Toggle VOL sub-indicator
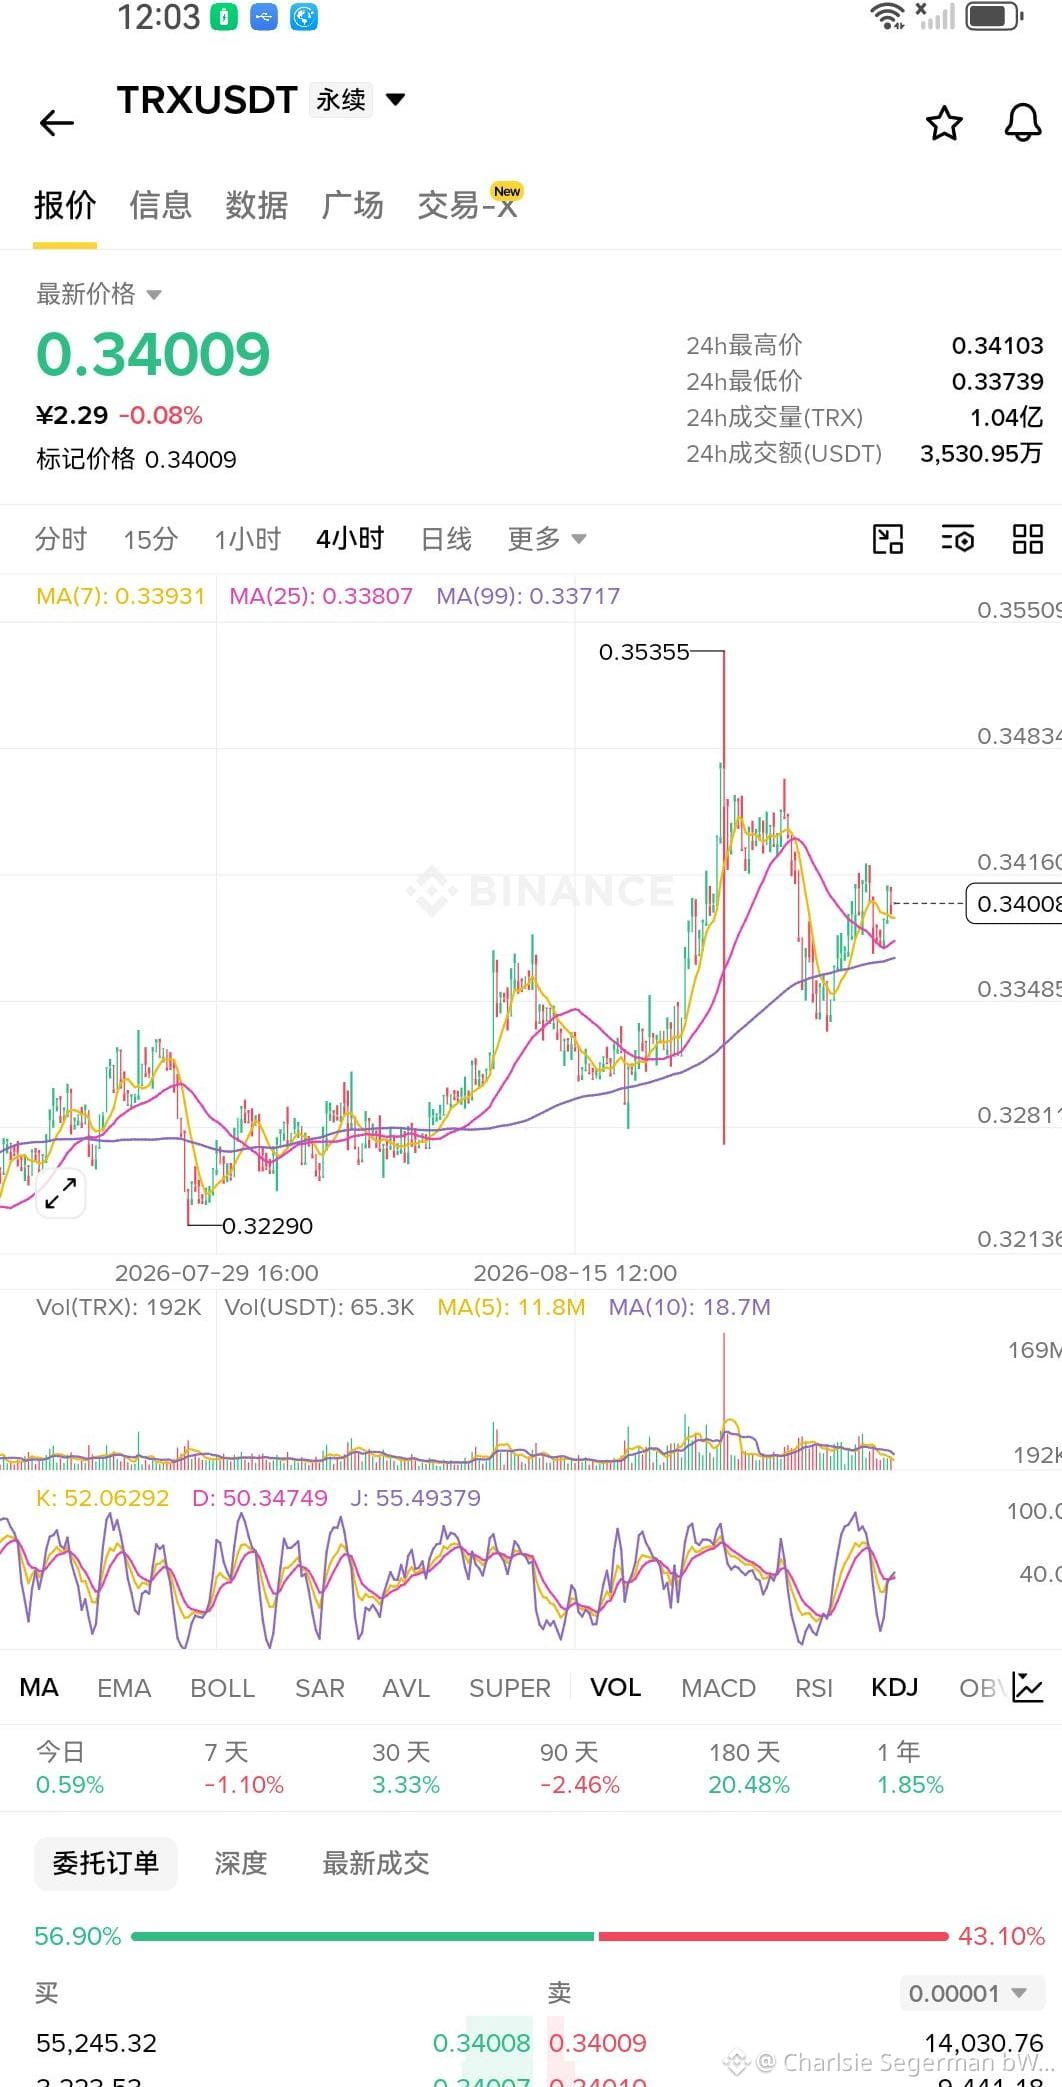Screen dimensions: 1062x2087 (x=615, y=1688)
